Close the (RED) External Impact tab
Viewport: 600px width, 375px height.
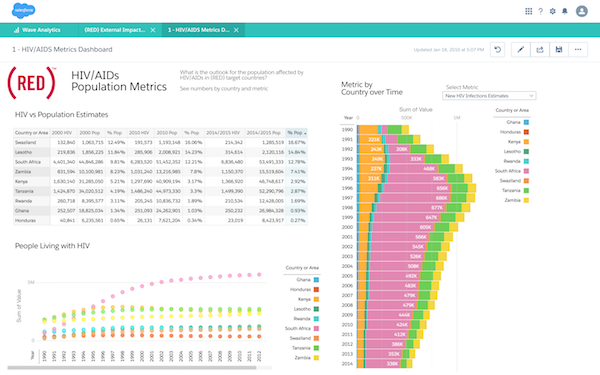point(153,30)
